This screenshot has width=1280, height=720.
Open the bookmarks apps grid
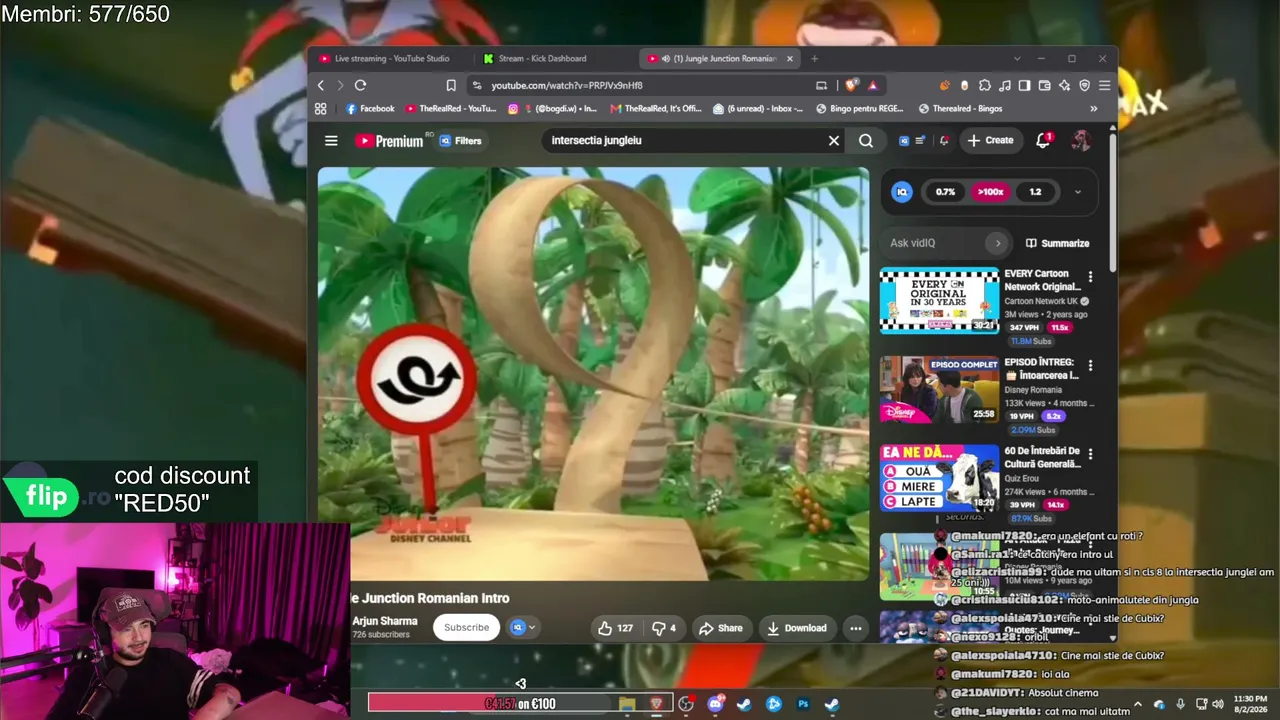(321, 109)
